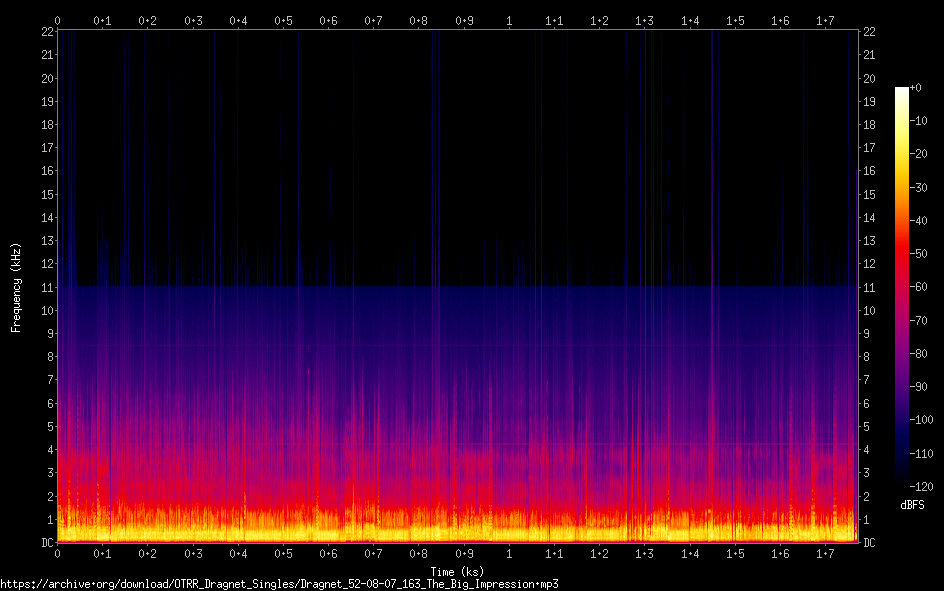The height and width of the screenshot is (591, 944).
Task: Click the 'DC' label on the left frequency axis
Action: [46, 543]
